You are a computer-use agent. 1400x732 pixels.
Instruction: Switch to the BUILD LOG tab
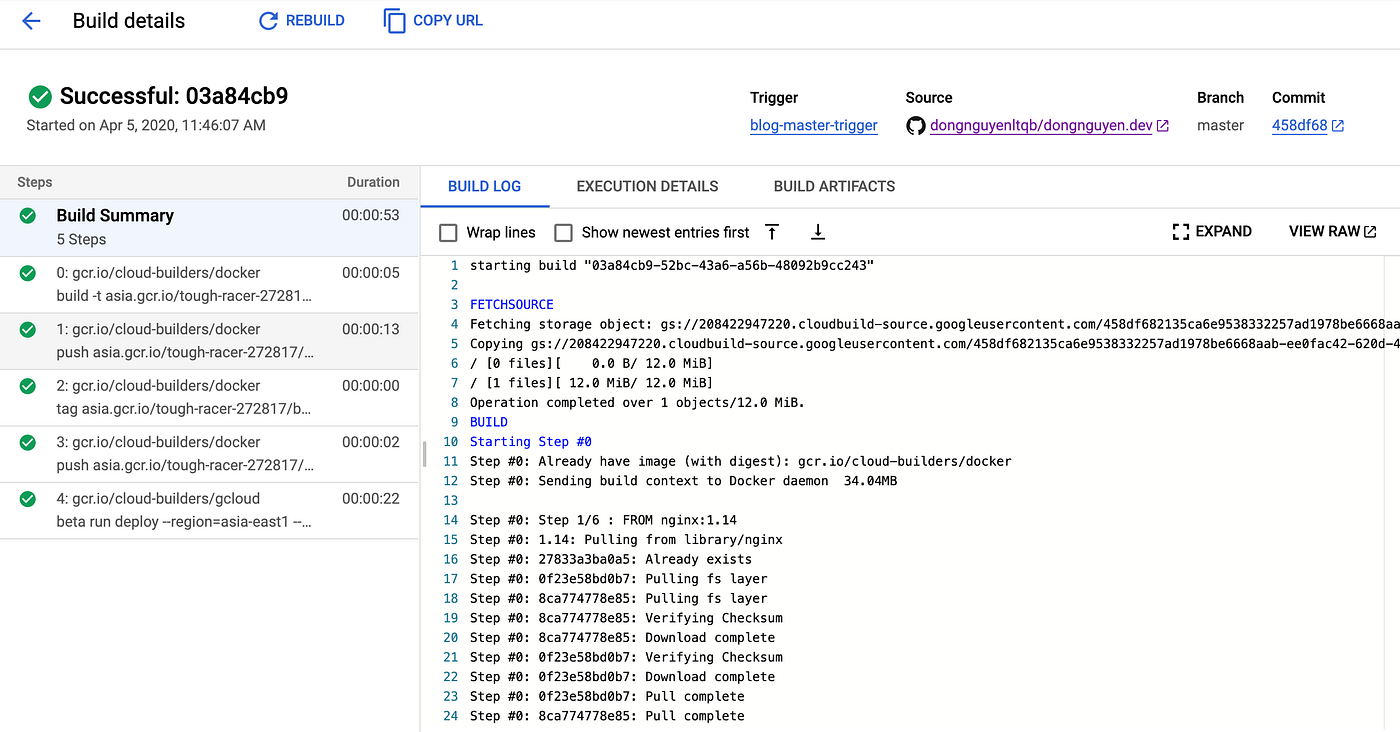pos(484,186)
